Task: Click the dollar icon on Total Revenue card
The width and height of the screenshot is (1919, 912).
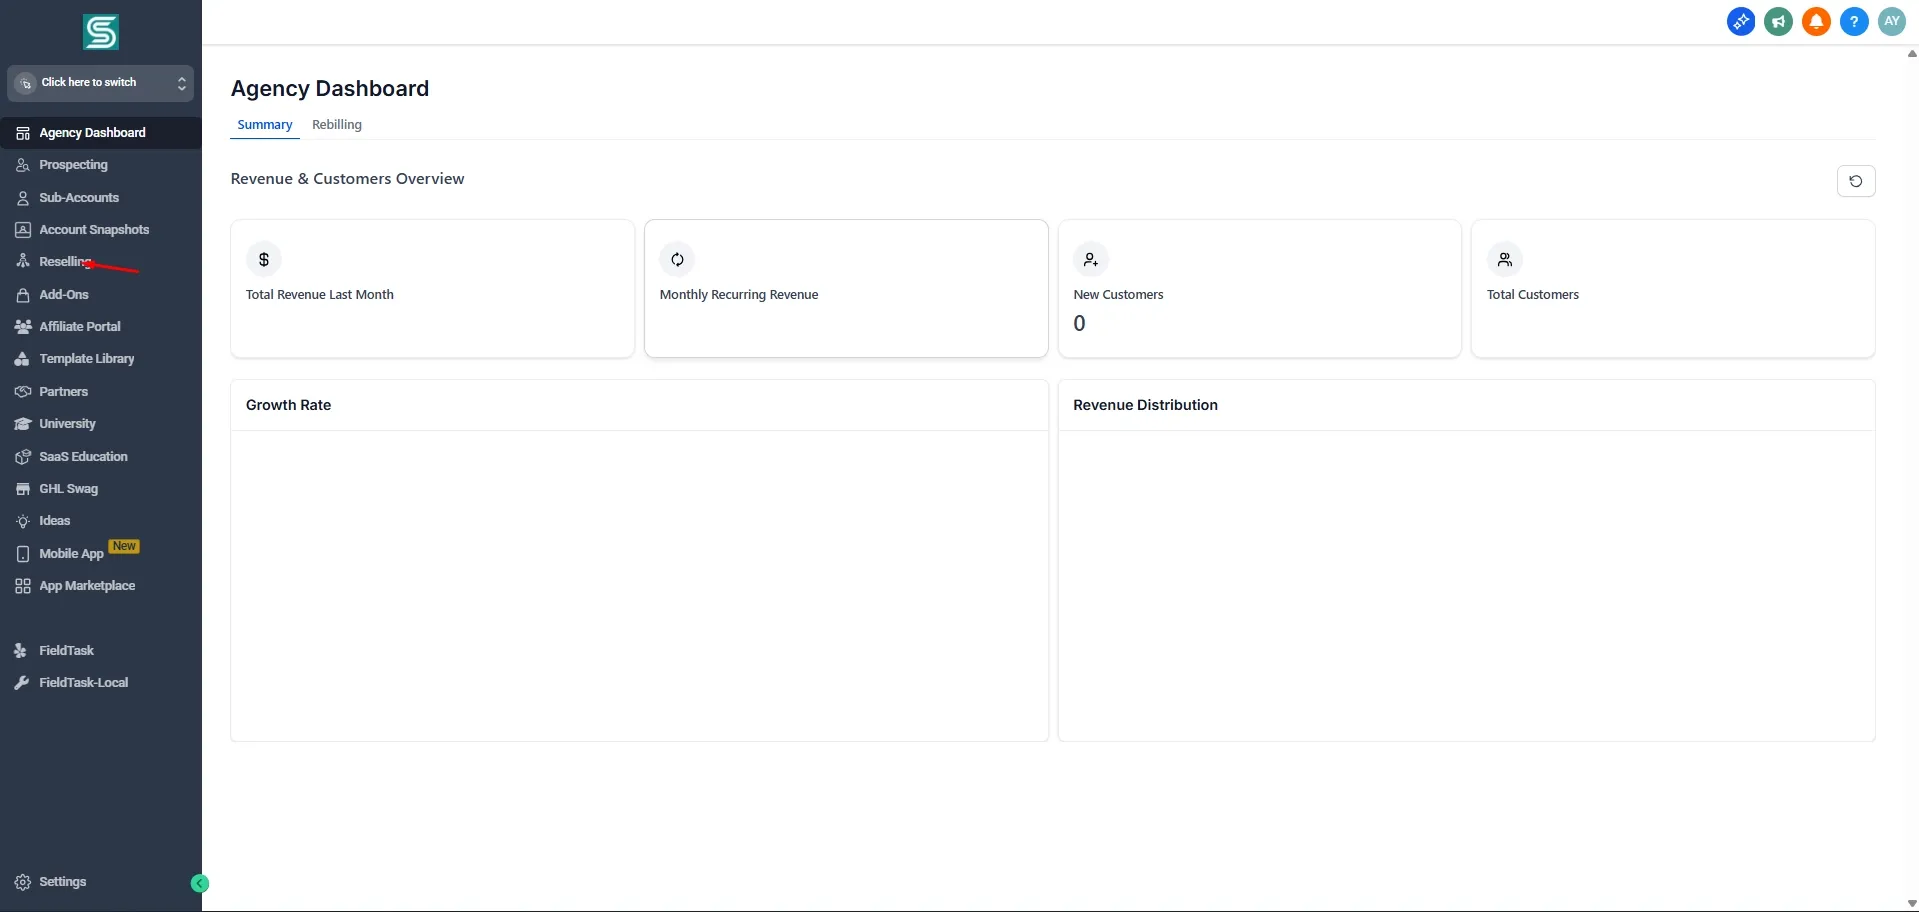Action: point(264,260)
